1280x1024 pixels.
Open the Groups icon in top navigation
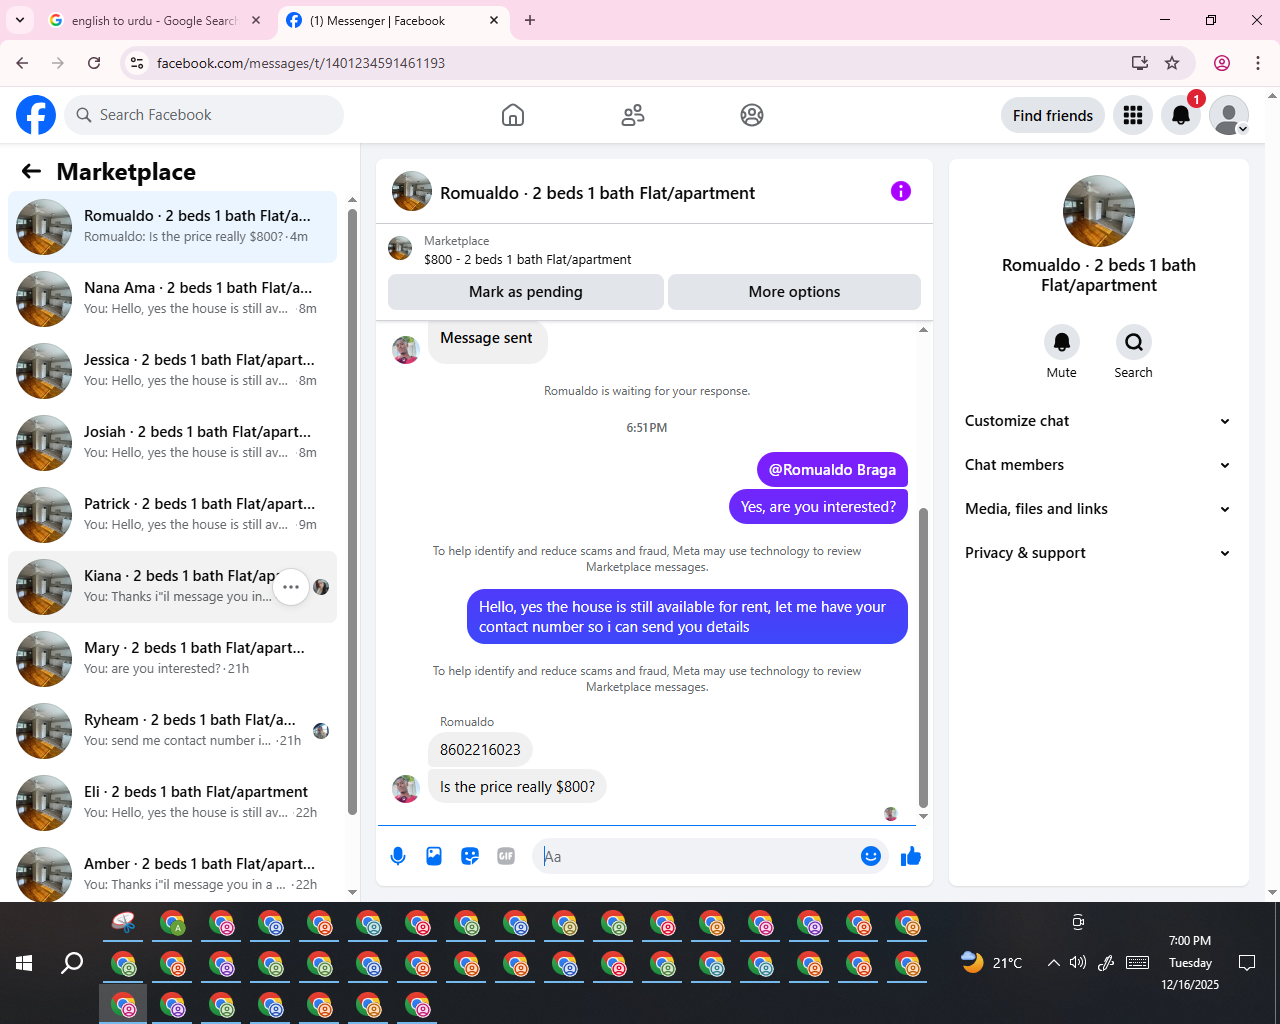click(x=752, y=115)
